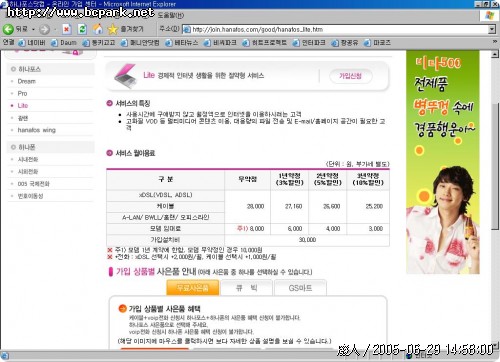Click the Home house icon
500x362 pixels.
[x=98, y=29]
